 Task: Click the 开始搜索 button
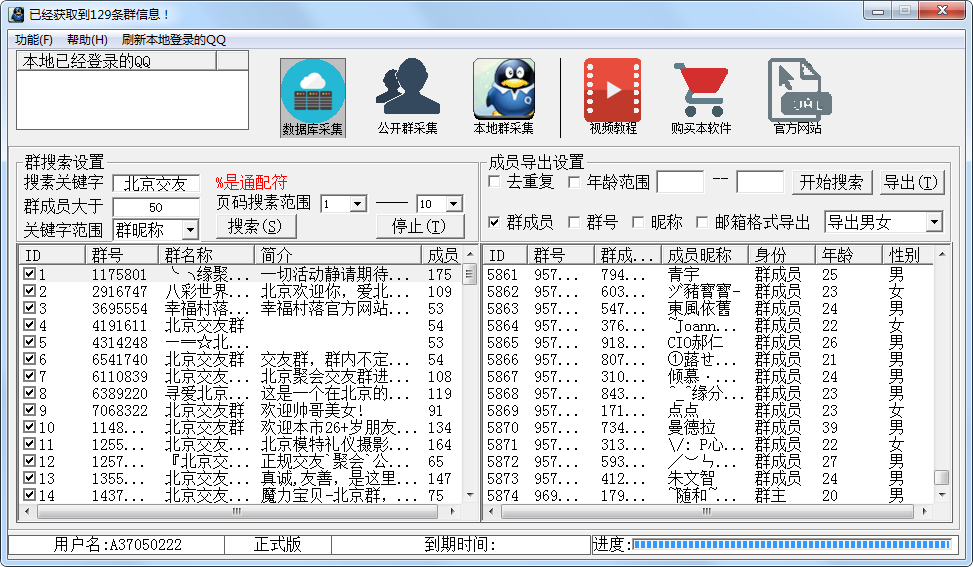coord(832,182)
